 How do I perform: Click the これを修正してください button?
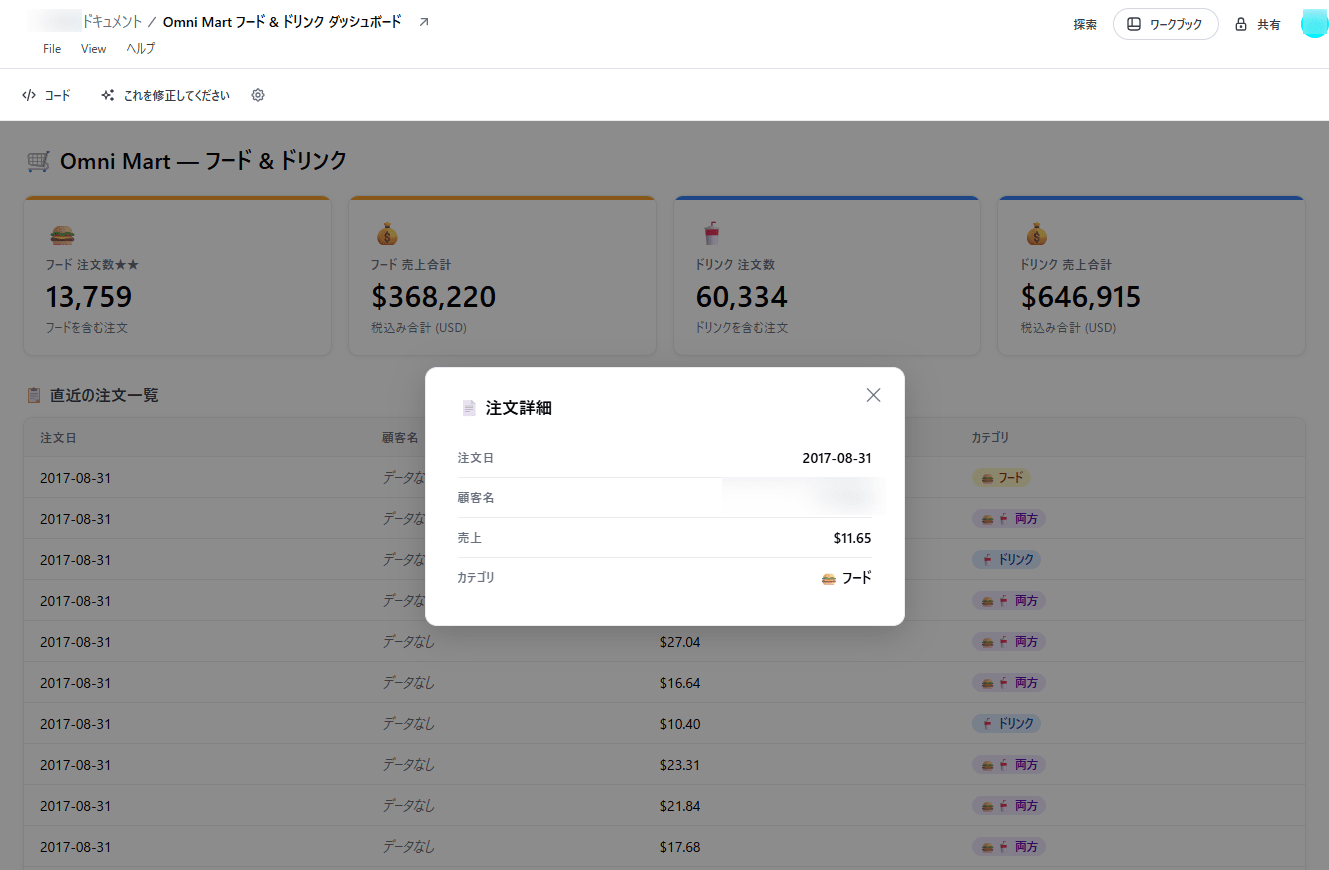pyautogui.click(x=166, y=96)
